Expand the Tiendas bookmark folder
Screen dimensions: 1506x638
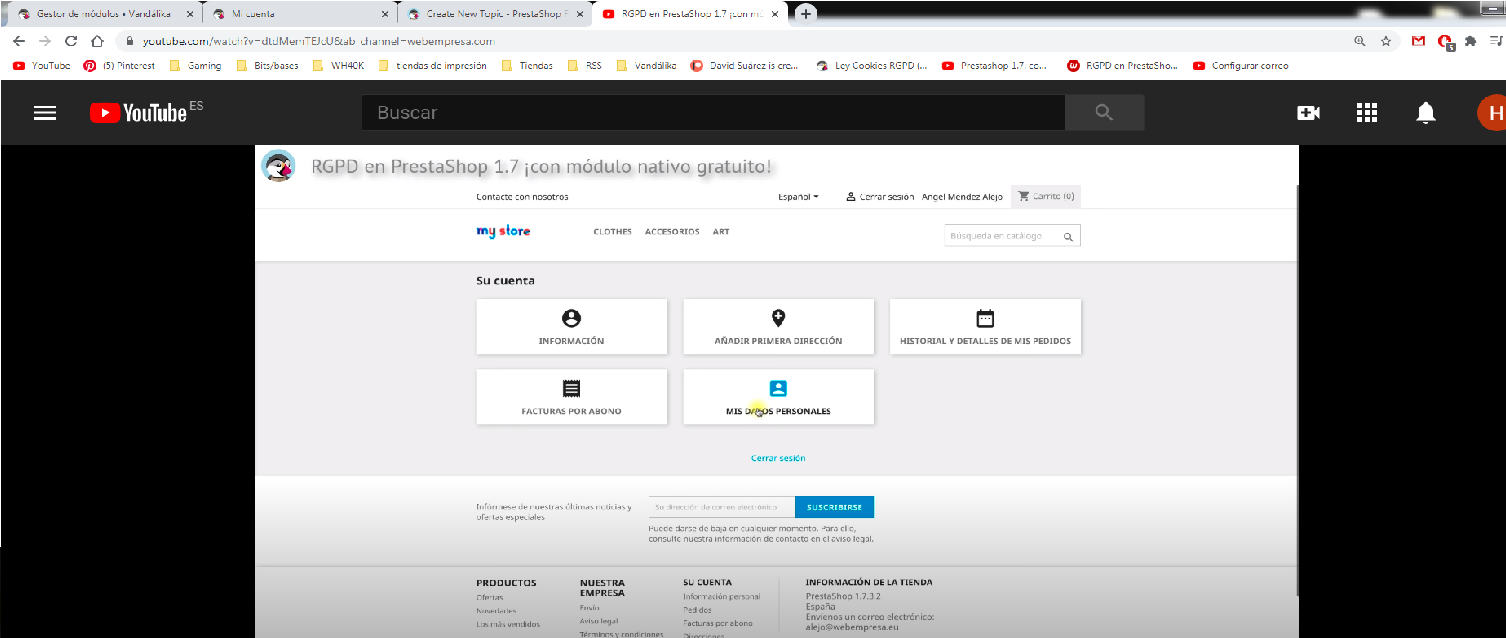click(x=526, y=66)
